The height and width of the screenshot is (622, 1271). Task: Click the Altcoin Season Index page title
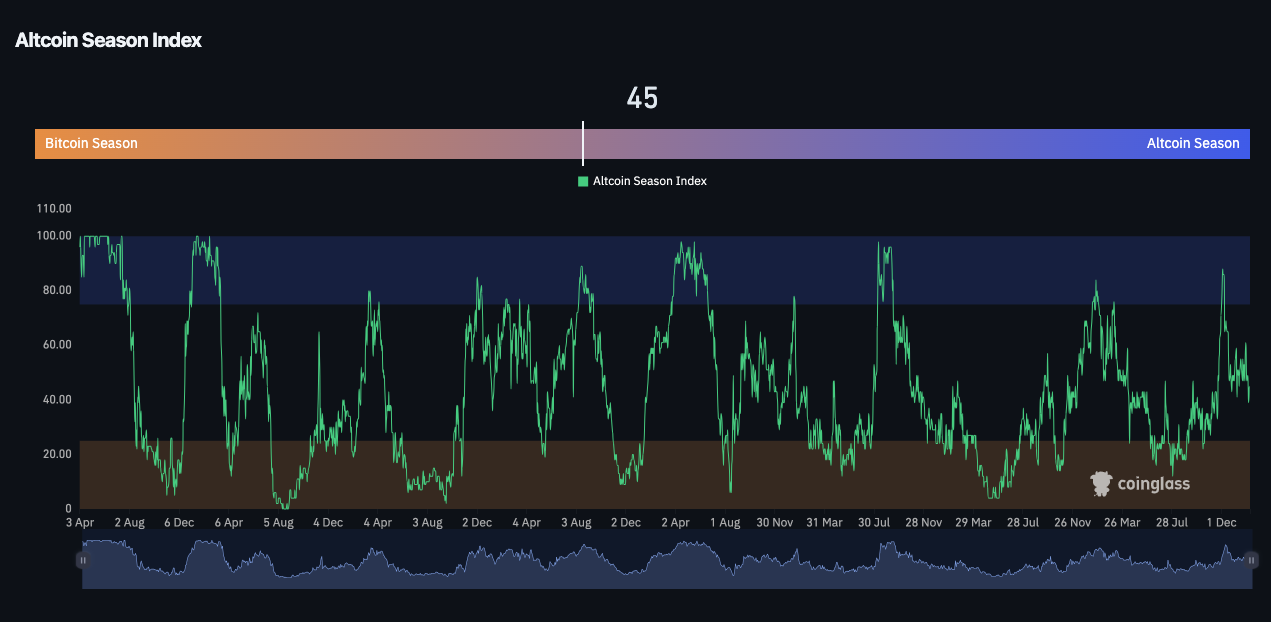pos(108,40)
